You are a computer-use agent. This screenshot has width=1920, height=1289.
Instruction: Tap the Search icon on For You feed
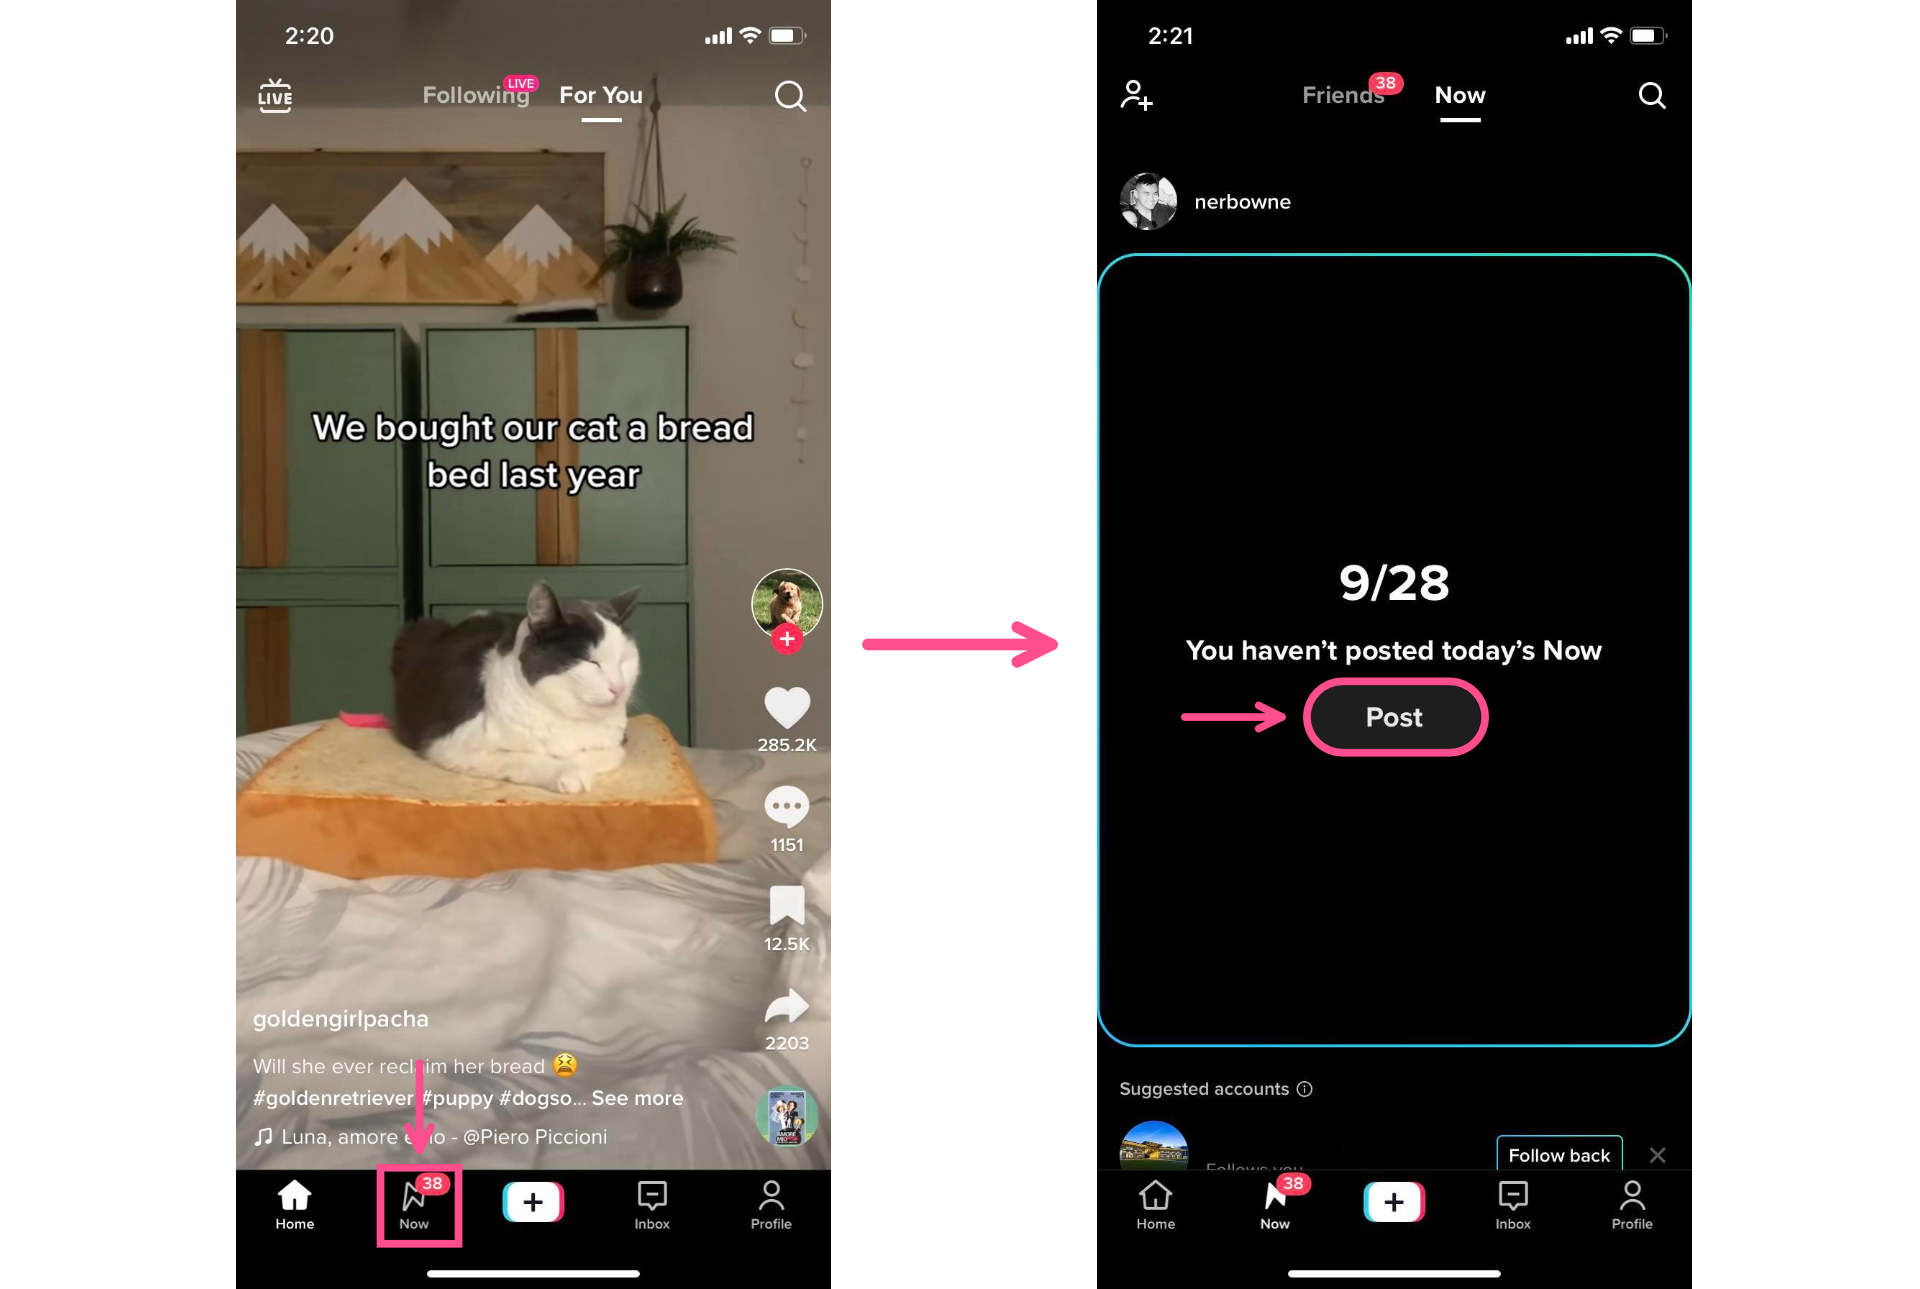(x=790, y=95)
